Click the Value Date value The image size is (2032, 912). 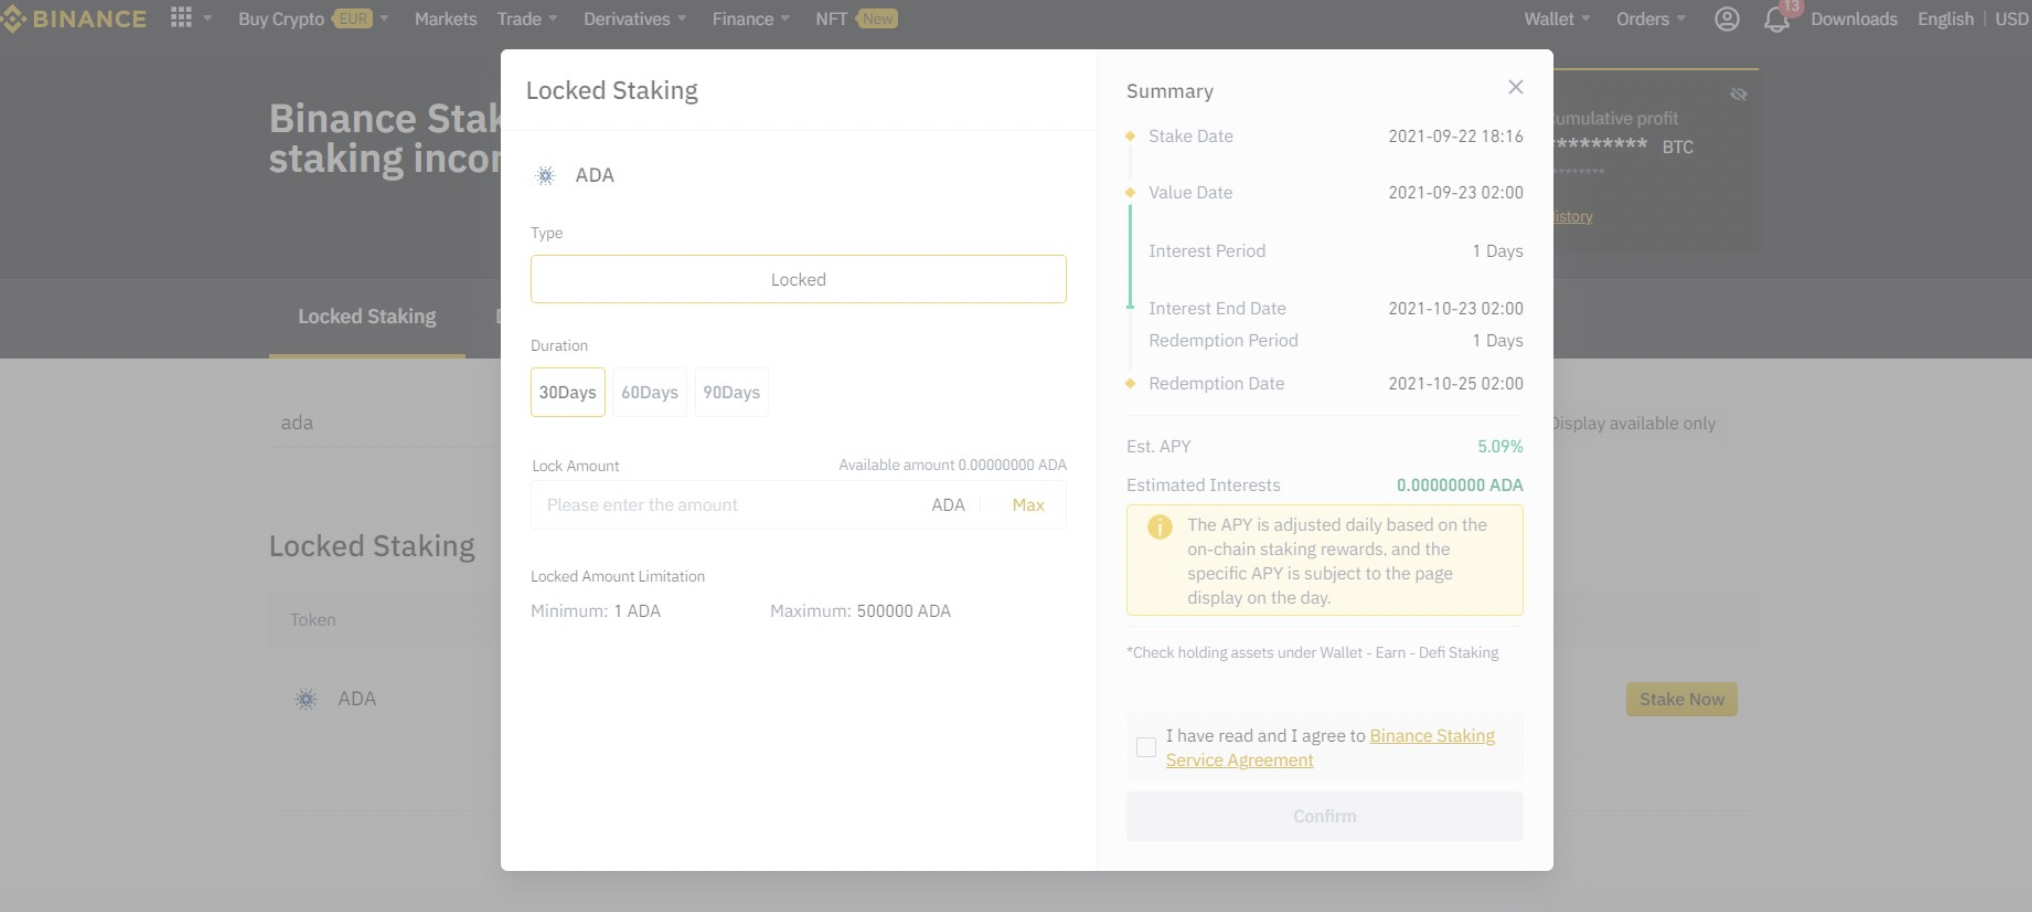1456,192
